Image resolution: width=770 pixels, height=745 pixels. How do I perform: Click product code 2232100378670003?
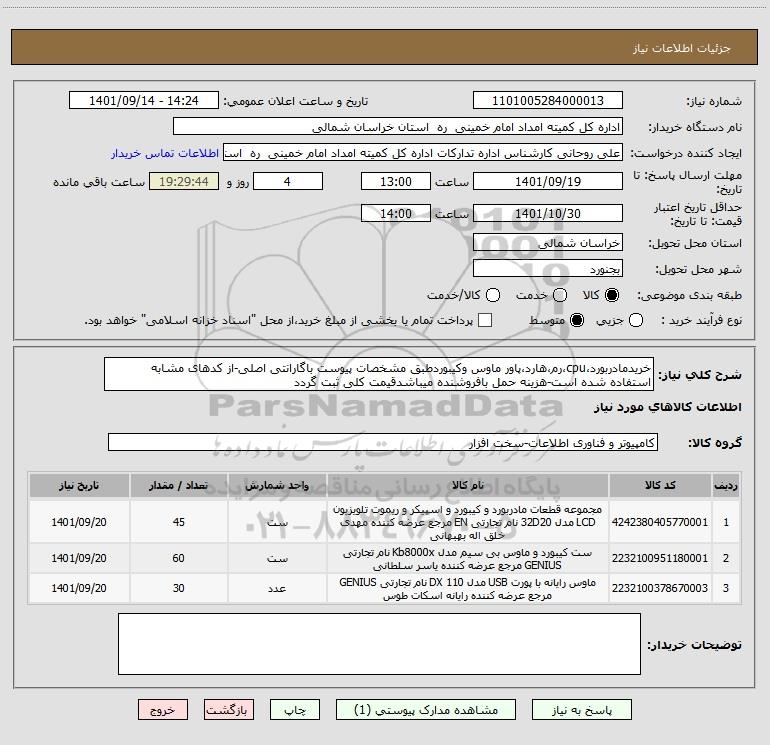tap(660, 588)
